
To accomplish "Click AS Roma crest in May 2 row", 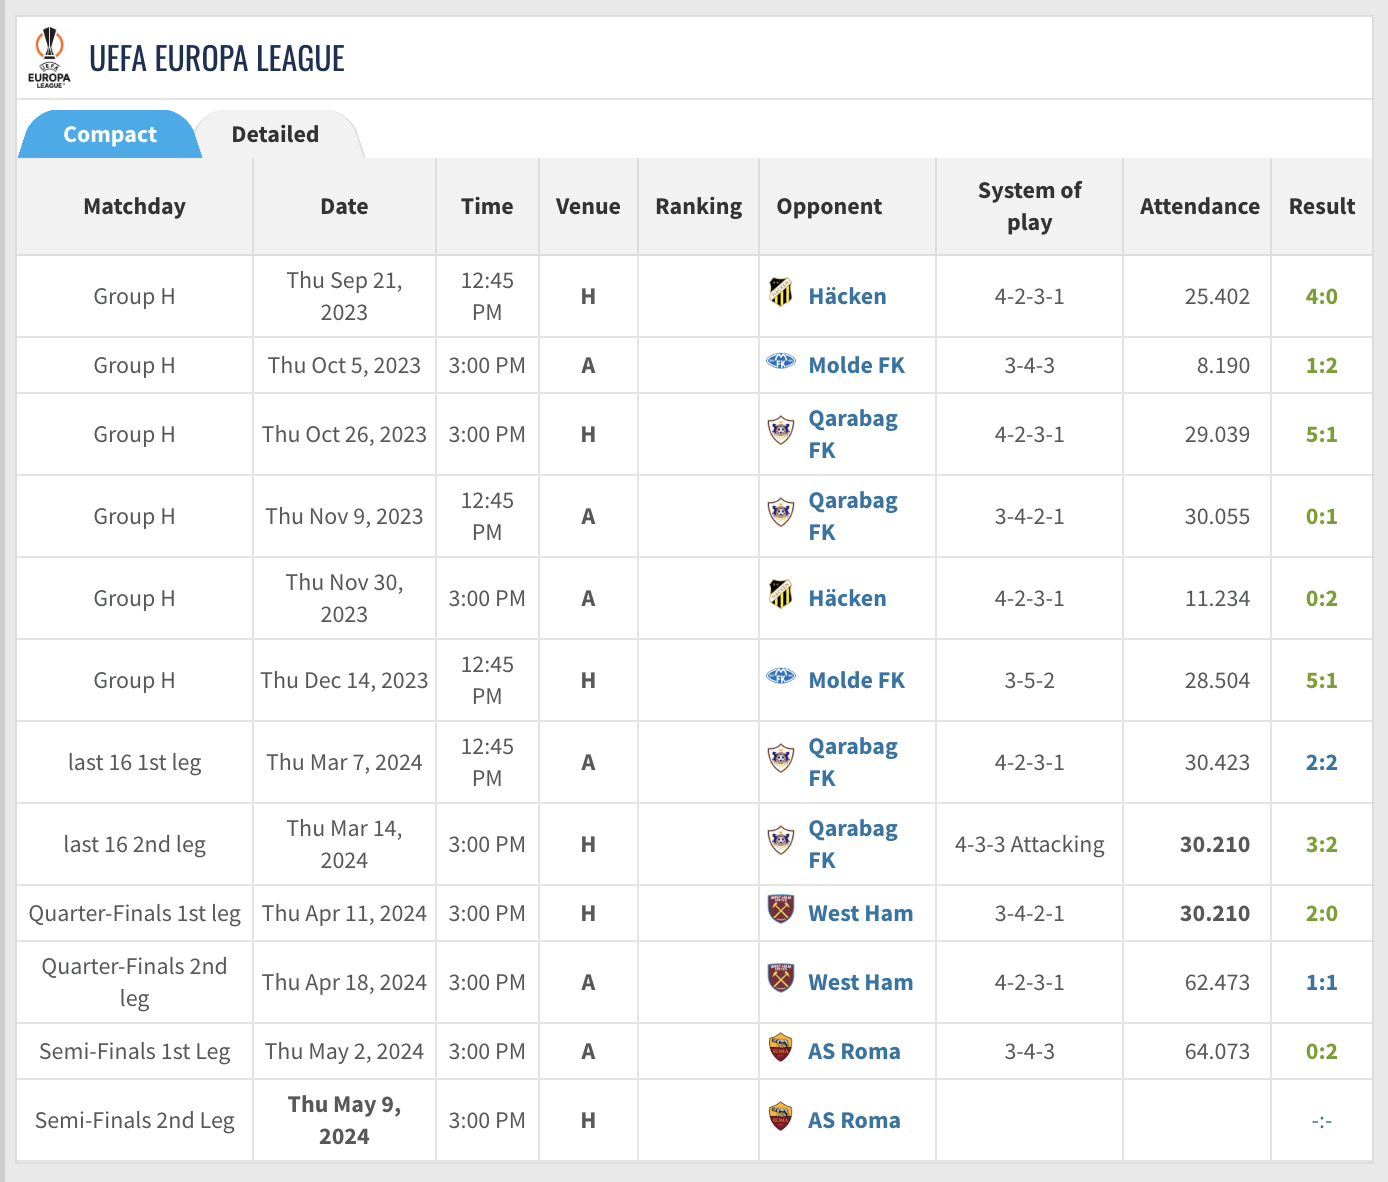I will tap(781, 1047).
